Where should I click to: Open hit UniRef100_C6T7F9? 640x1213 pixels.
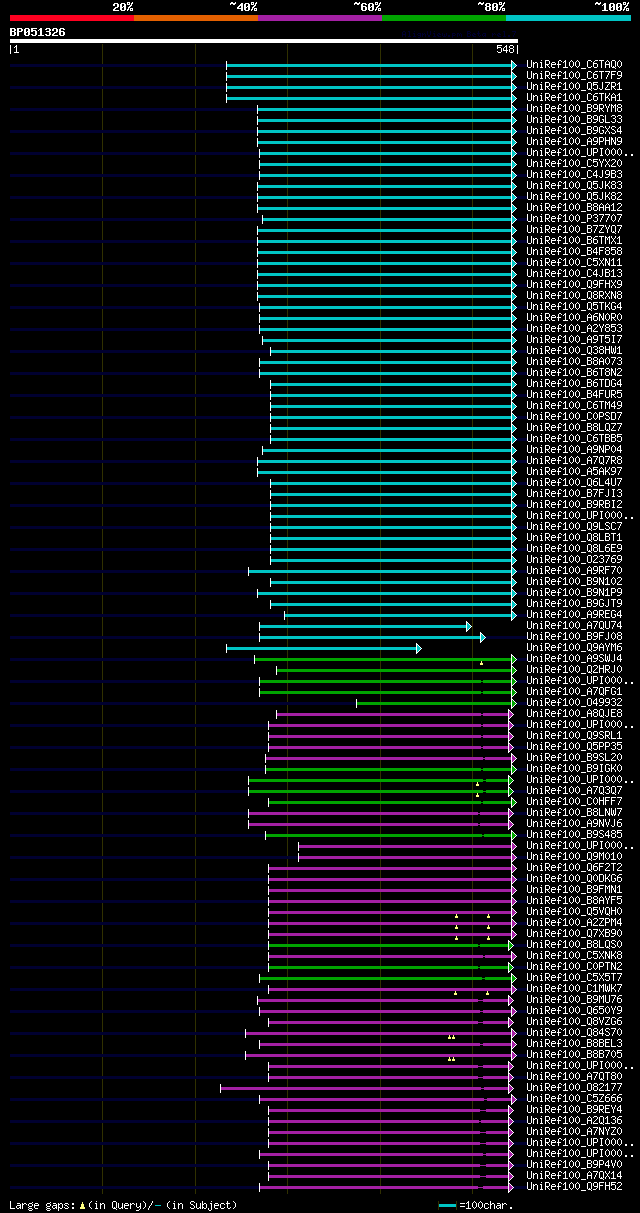tap(574, 75)
